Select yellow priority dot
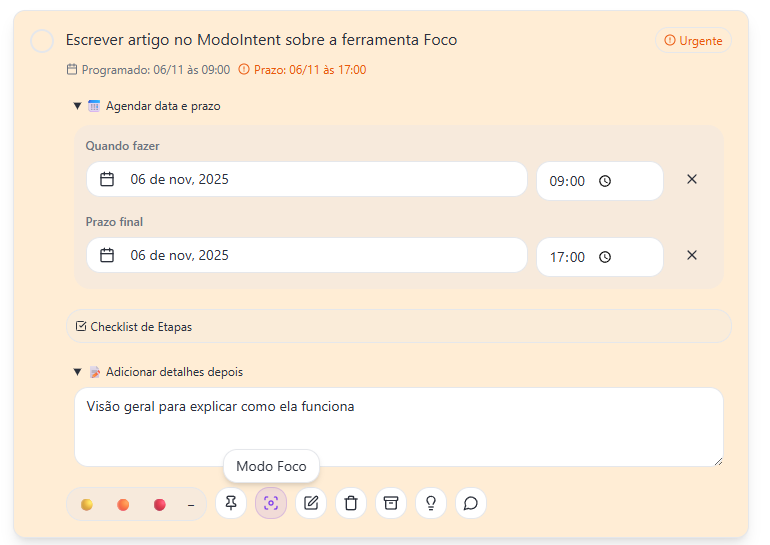770x545 pixels. click(x=87, y=505)
